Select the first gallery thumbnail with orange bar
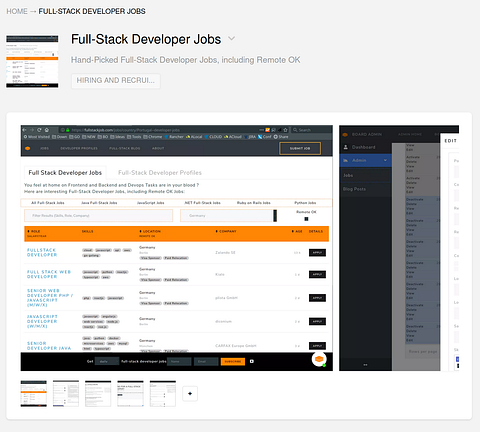 (34, 394)
